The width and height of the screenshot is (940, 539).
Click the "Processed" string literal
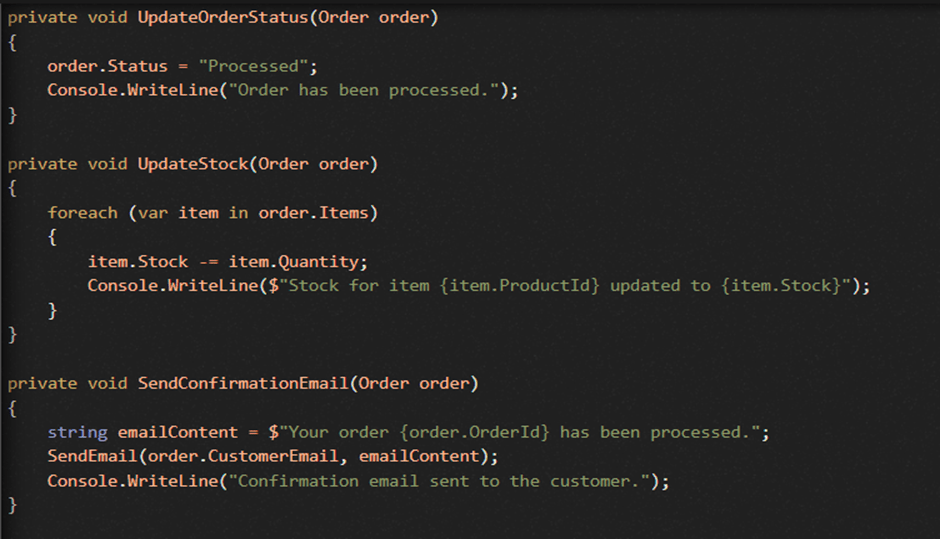pyautogui.click(x=254, y=66)
